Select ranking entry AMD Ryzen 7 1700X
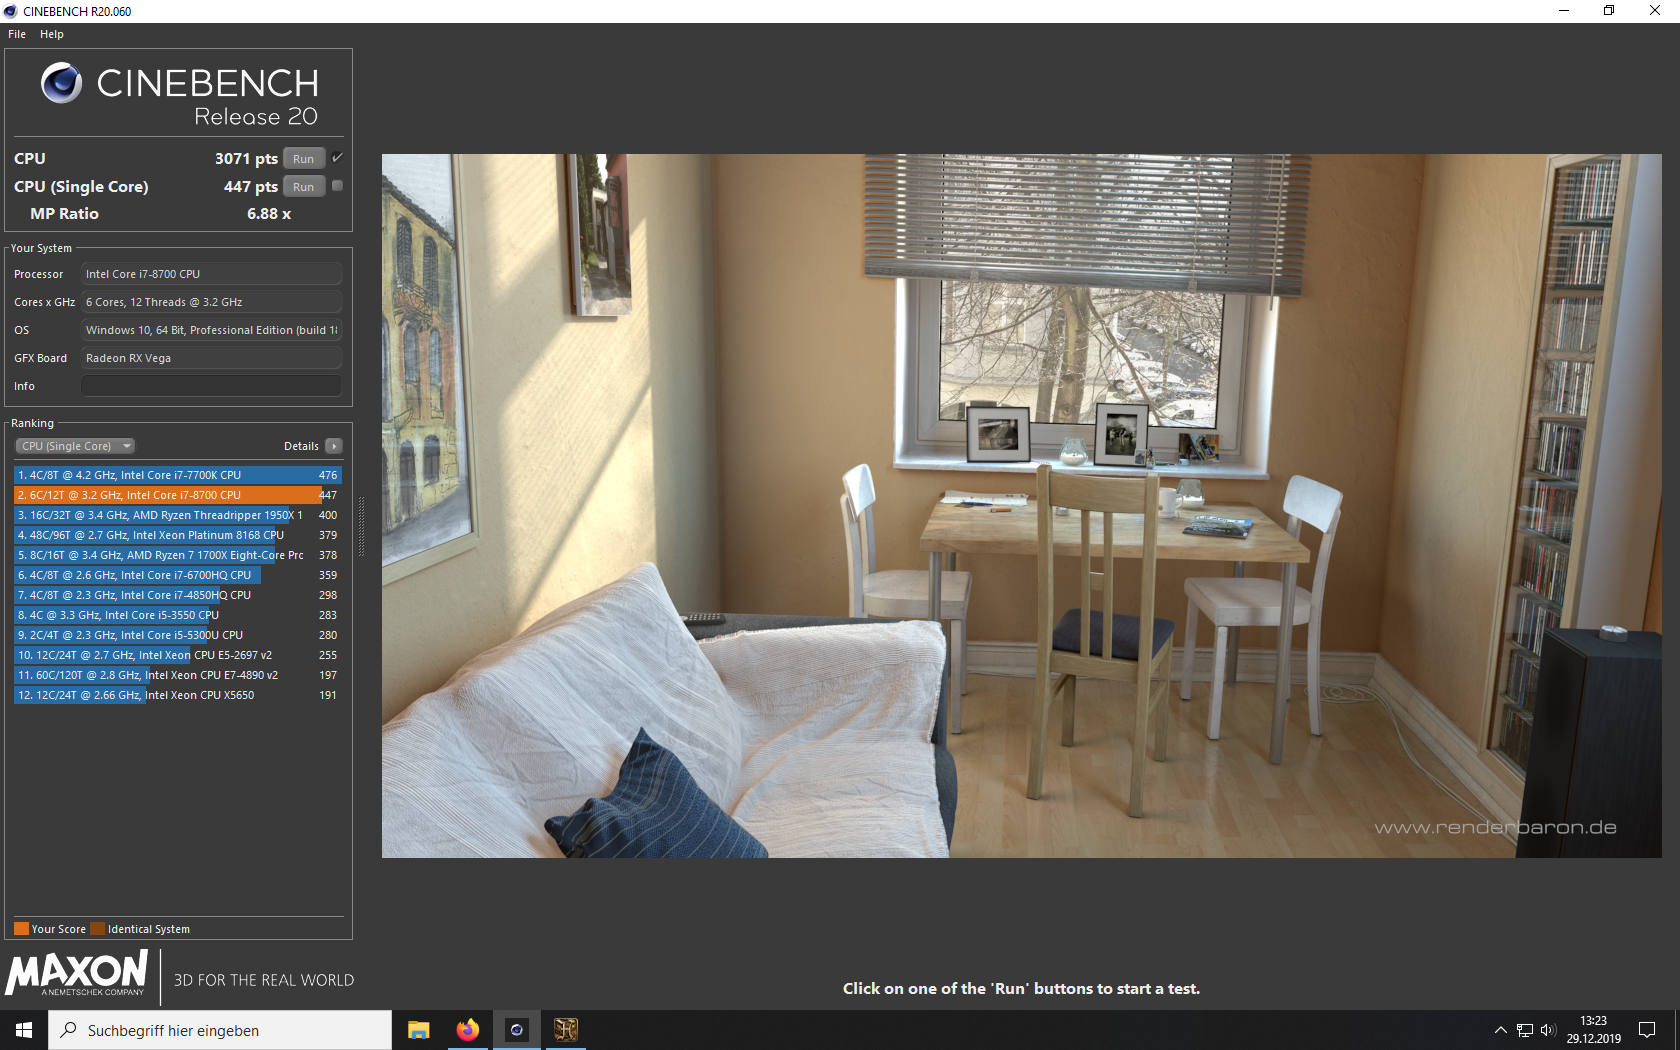The height and width of the screenshot is (1050, 1680). point(178,555)
